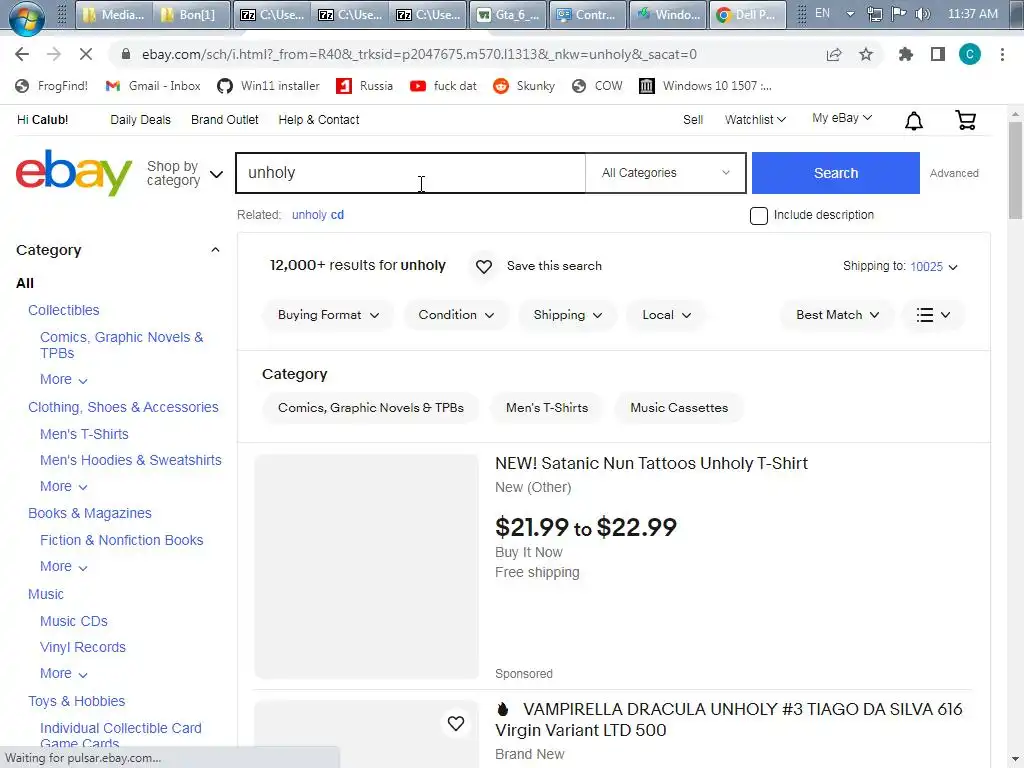Open Help & Contact
Viewport: 1024px width, 768px height.
point(319,120)
